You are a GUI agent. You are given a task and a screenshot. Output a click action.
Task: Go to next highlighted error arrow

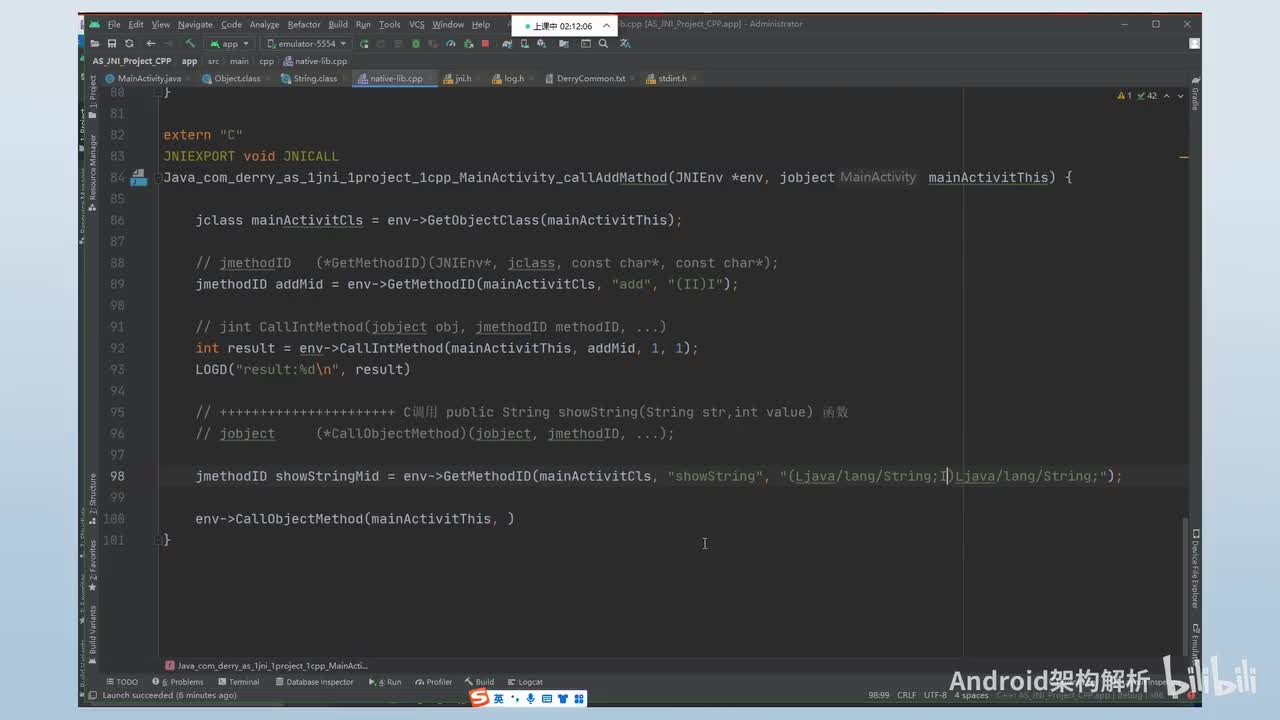[1180, 96]
